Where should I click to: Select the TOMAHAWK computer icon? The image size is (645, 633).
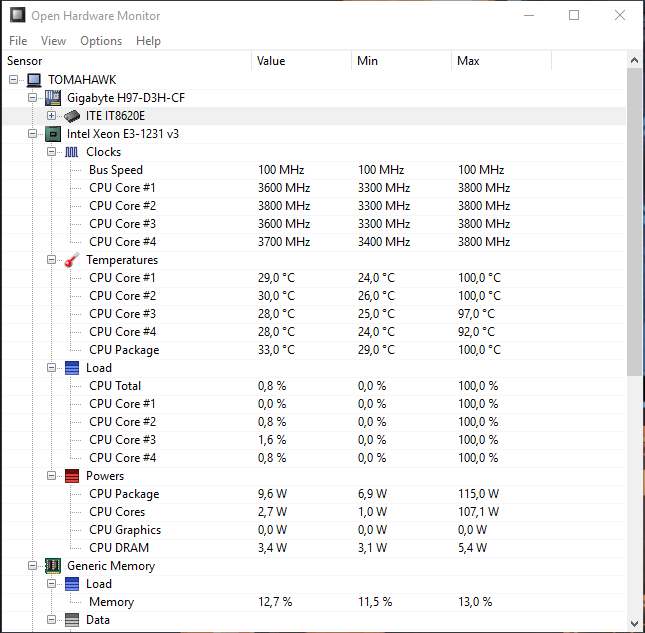(x=34, y=80)
